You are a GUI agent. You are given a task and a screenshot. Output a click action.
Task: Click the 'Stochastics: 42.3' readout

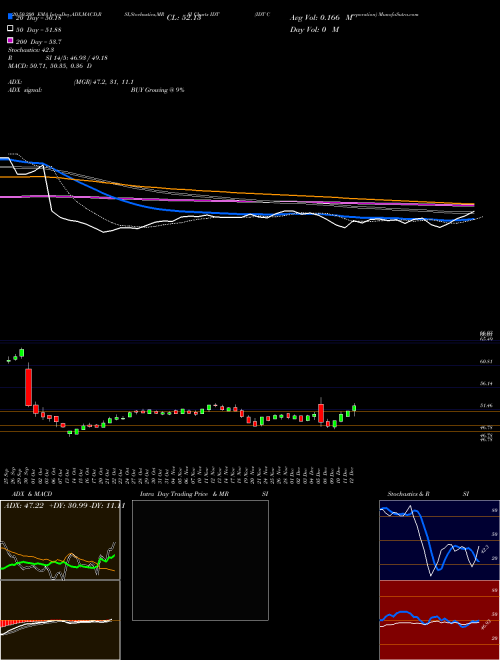29,50
